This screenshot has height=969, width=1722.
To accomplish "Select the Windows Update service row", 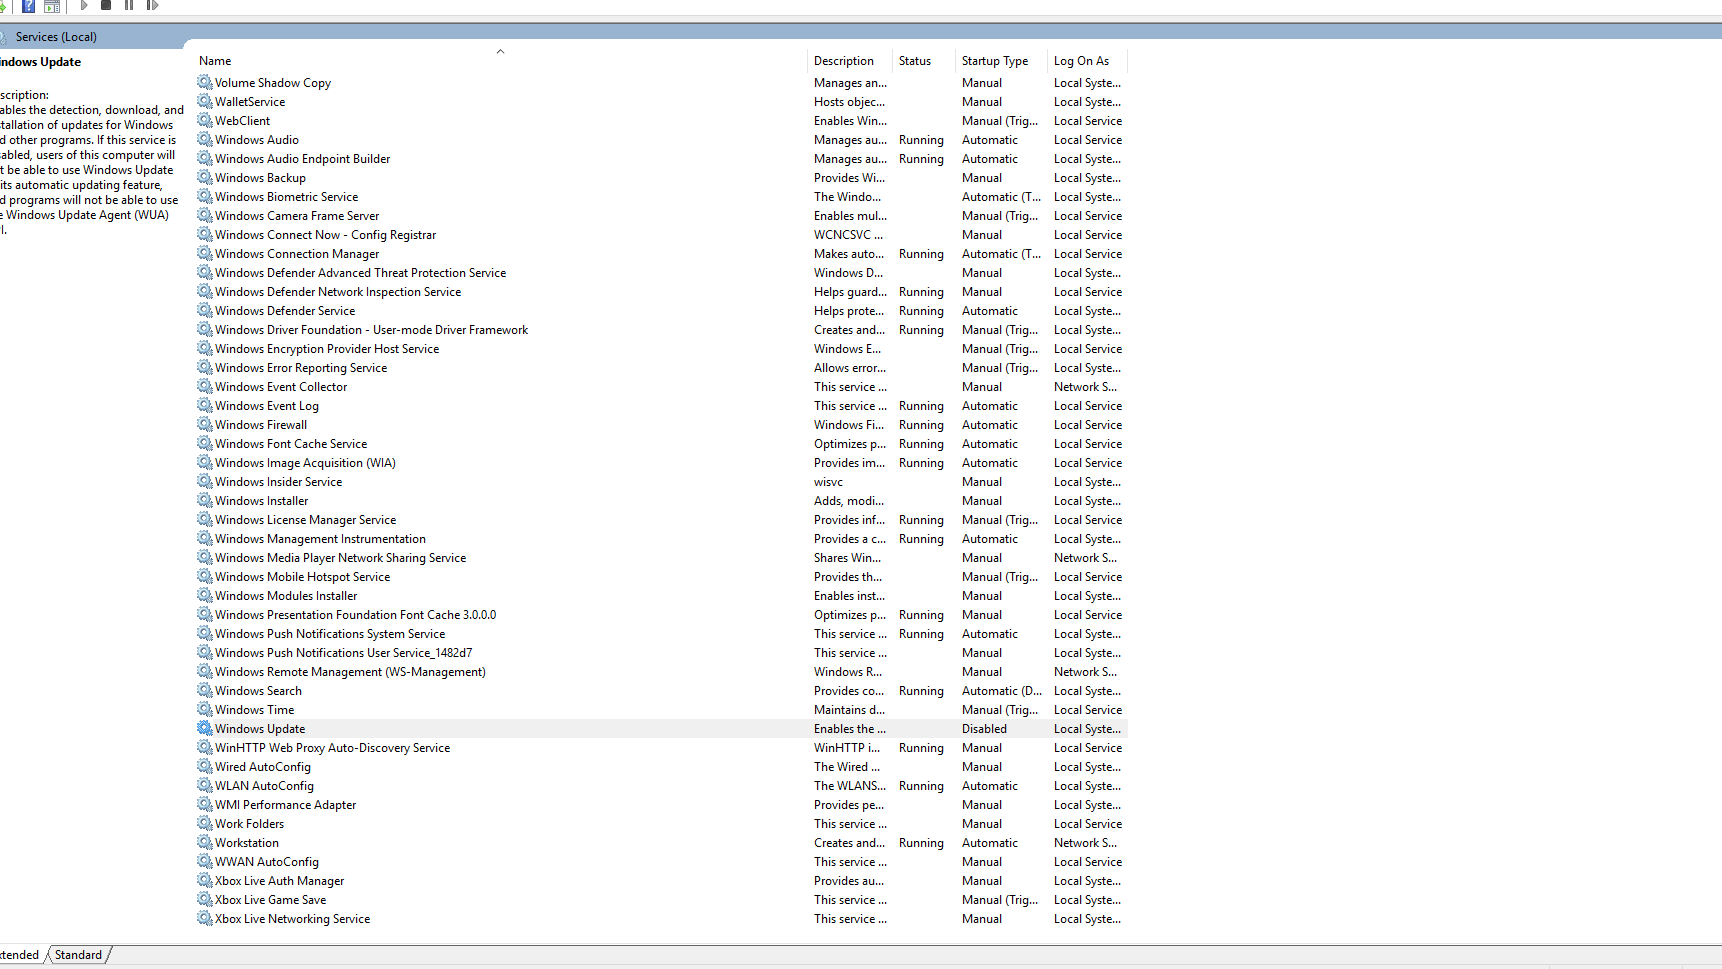I will pos(662,728).
